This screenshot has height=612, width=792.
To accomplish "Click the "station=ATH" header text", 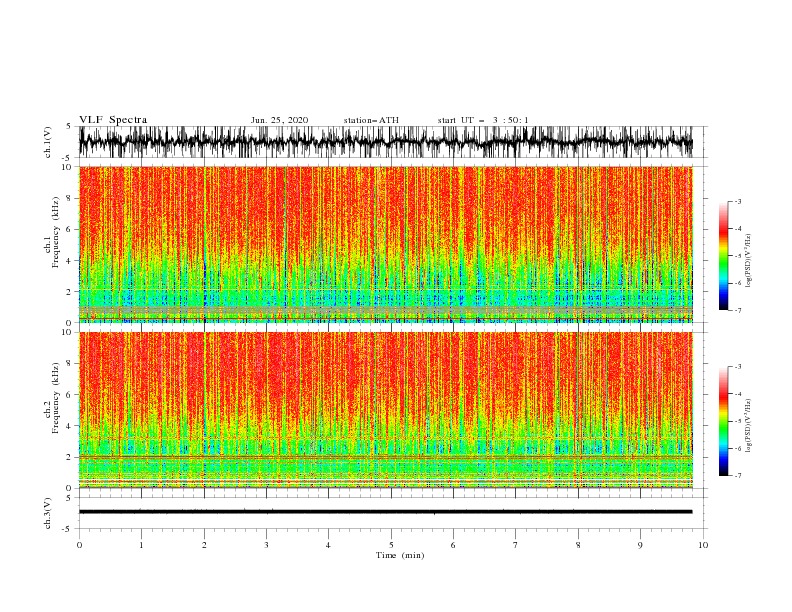I will (371, 120).
